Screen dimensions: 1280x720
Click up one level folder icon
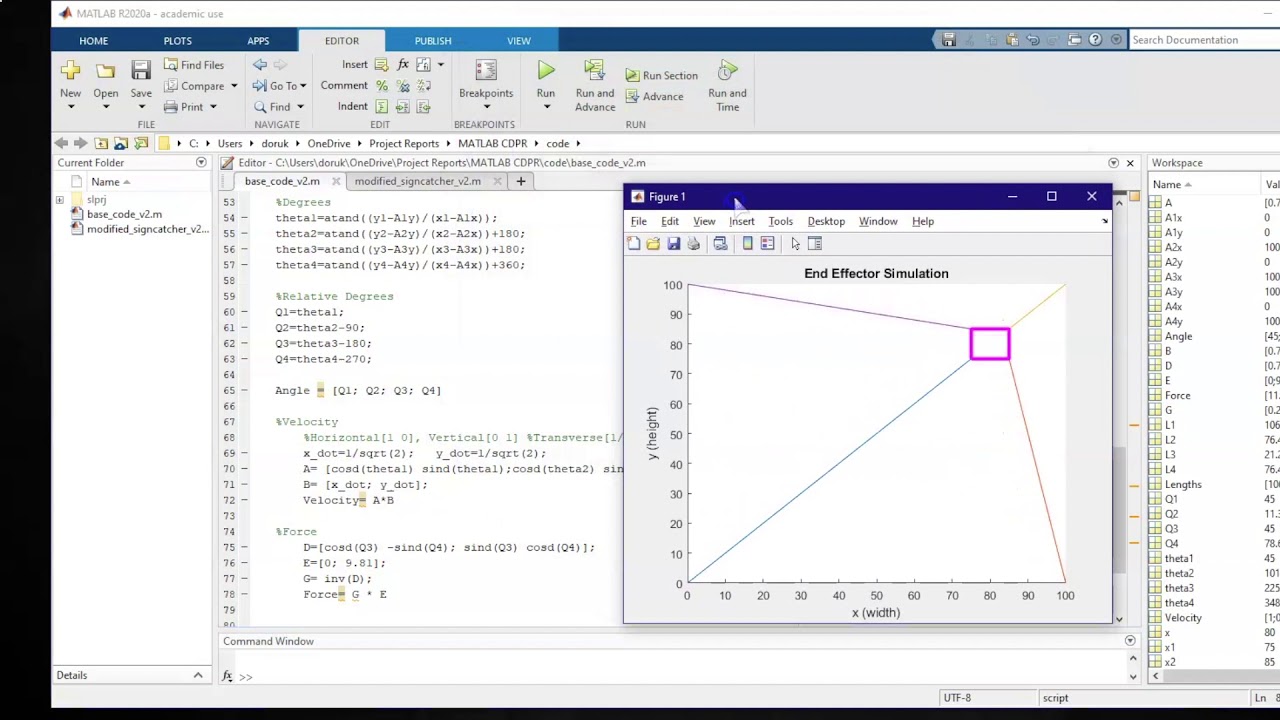101,143
